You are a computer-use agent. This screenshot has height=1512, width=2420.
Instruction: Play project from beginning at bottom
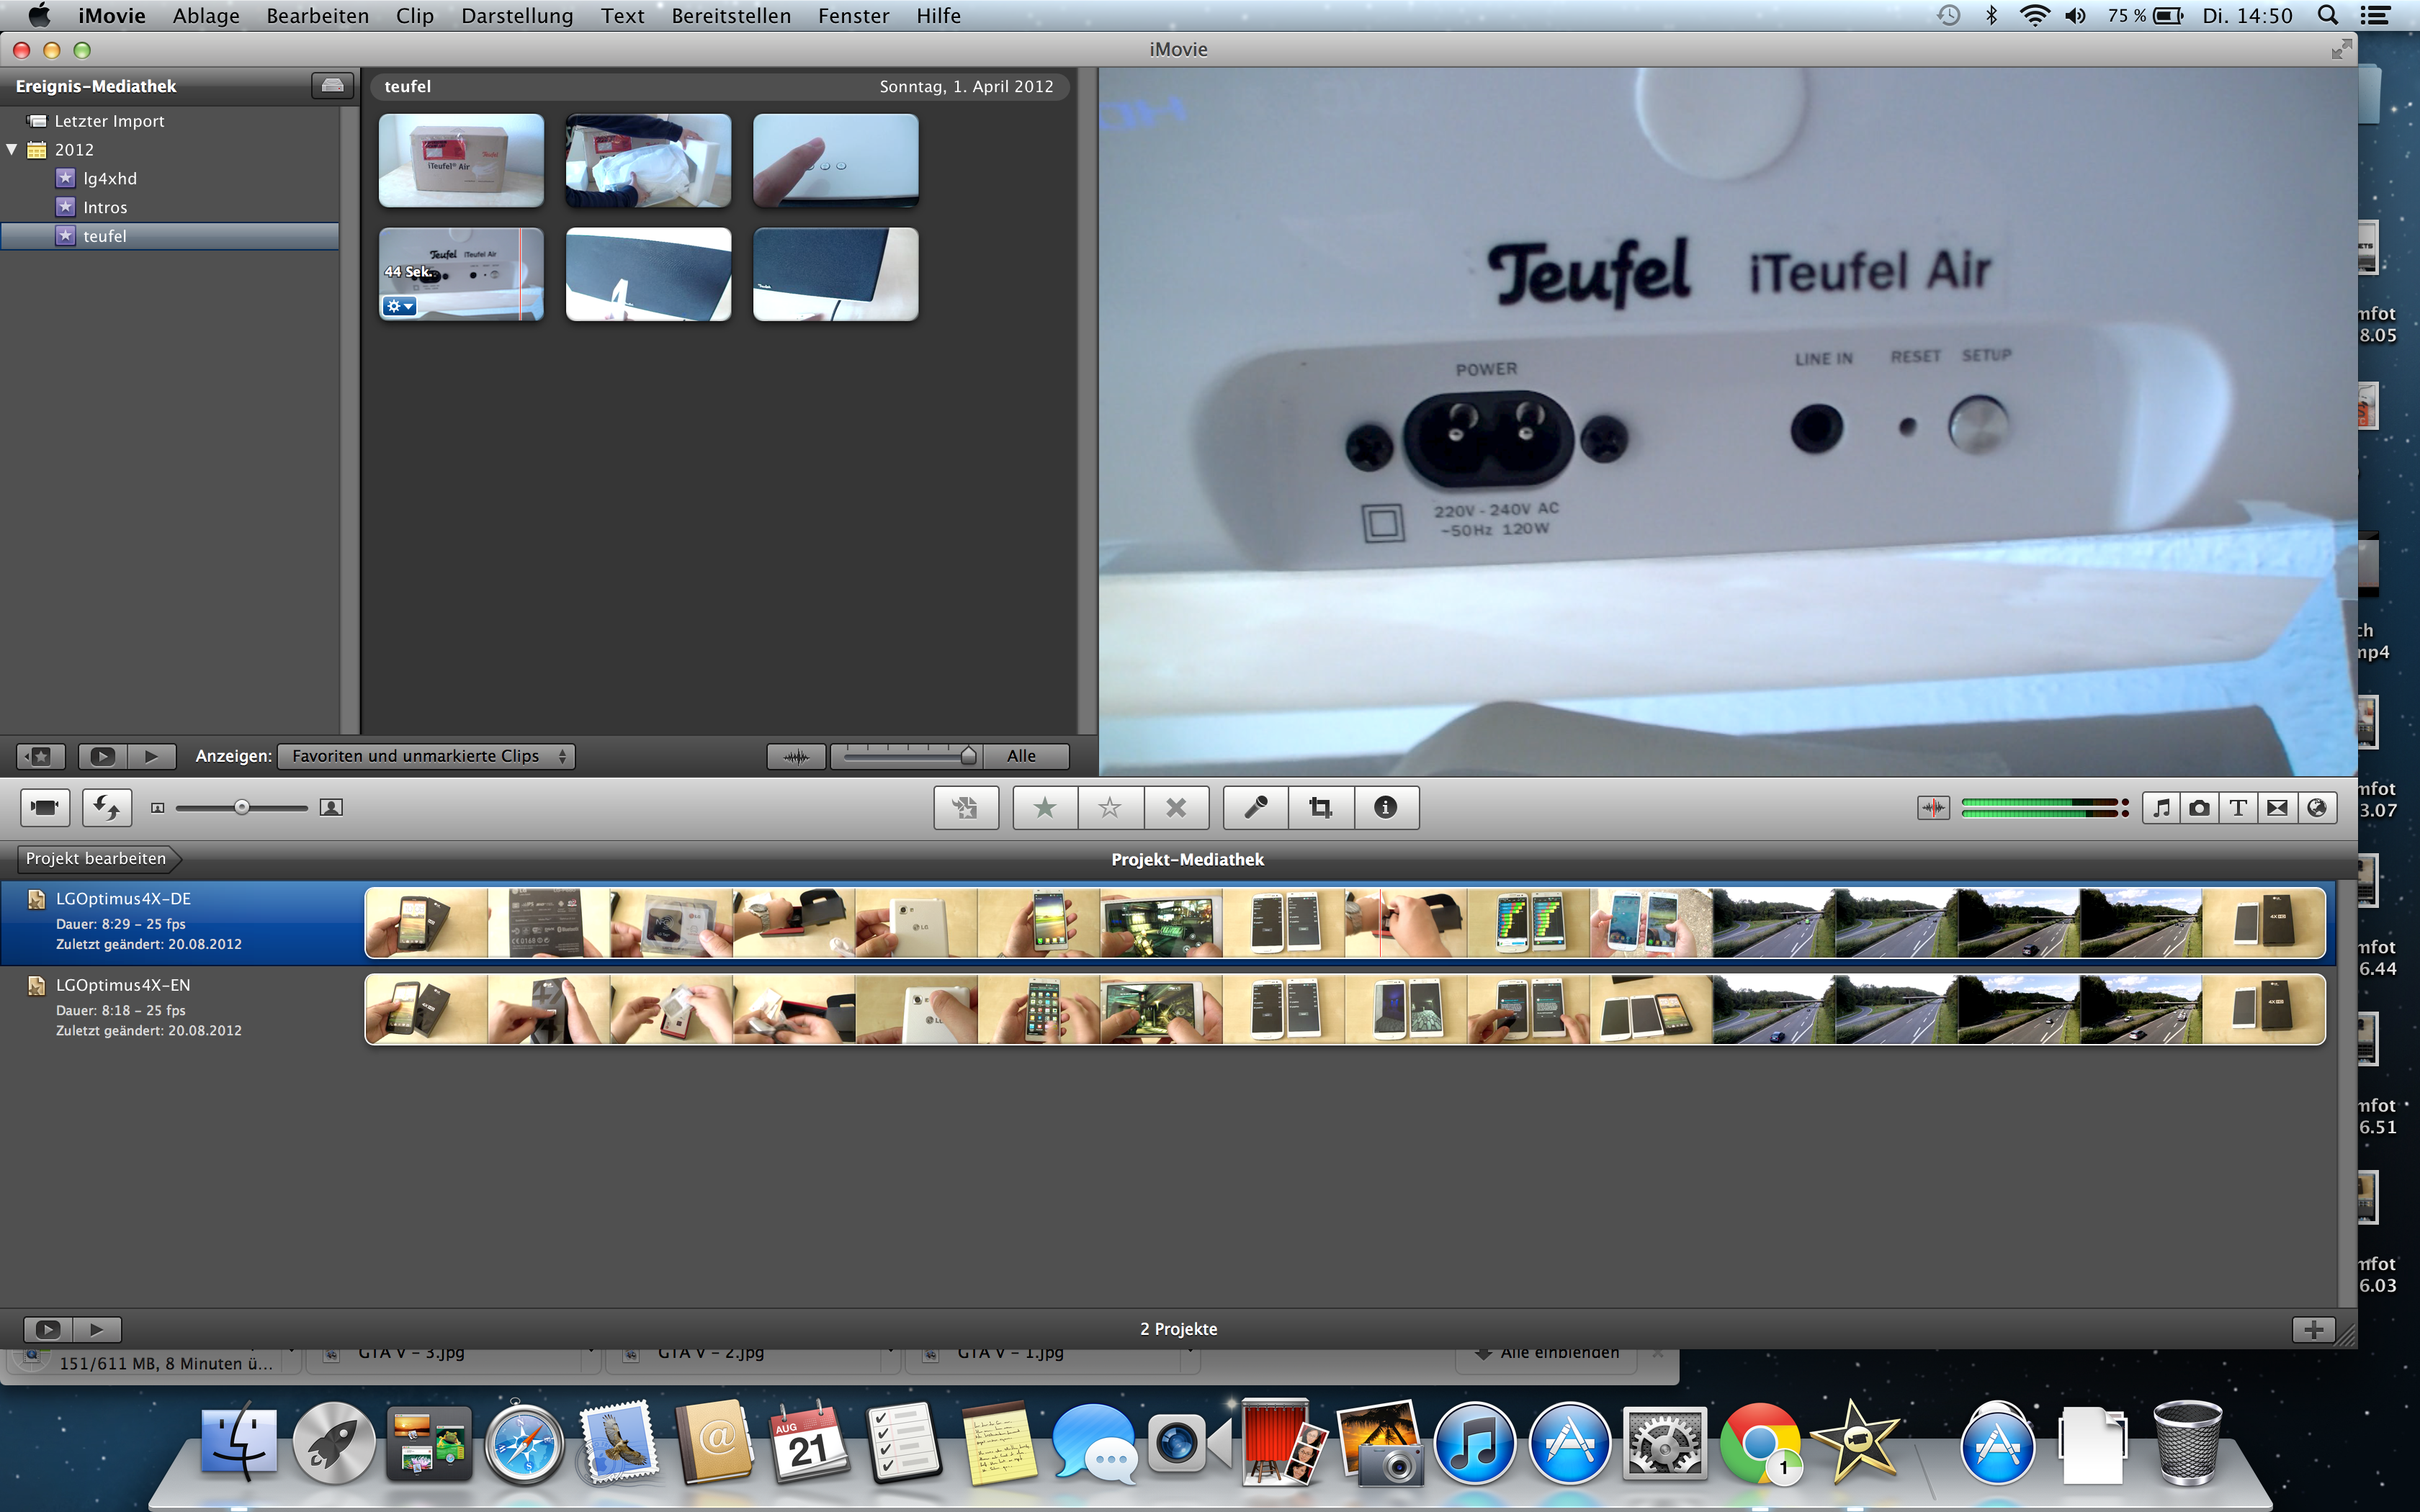[97, 1329]
